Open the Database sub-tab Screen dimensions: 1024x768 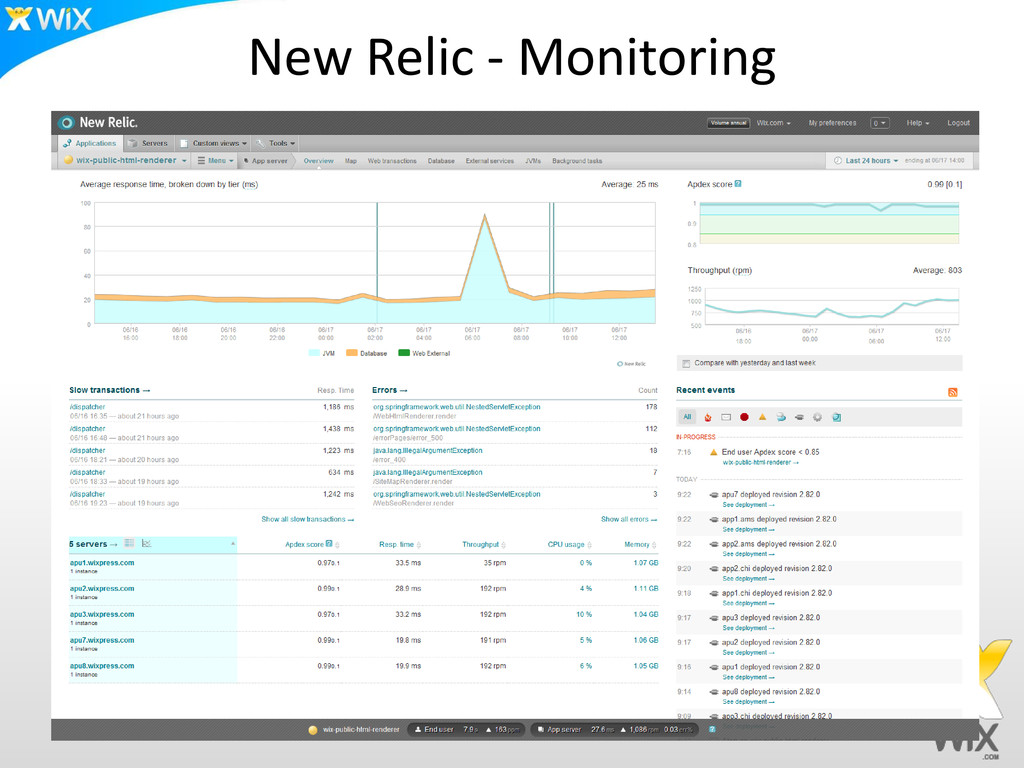click(x=441, y=161)
